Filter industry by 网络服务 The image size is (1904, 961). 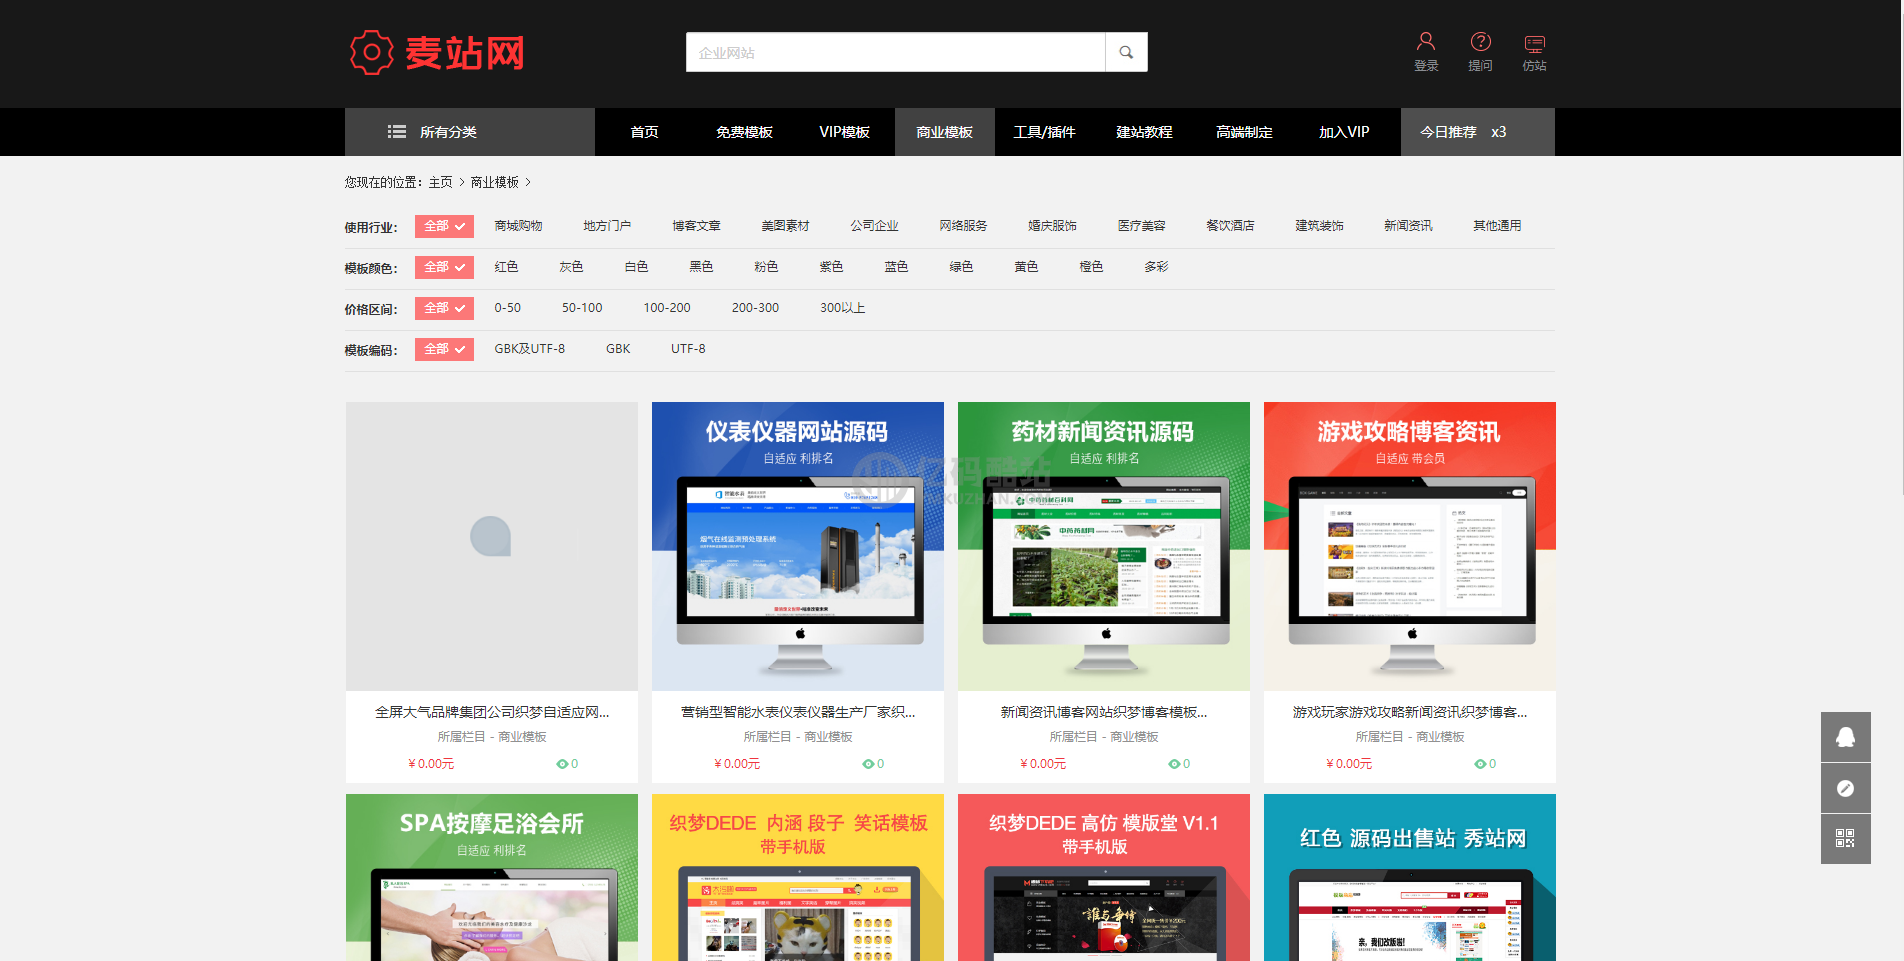[x=963, y=226]
